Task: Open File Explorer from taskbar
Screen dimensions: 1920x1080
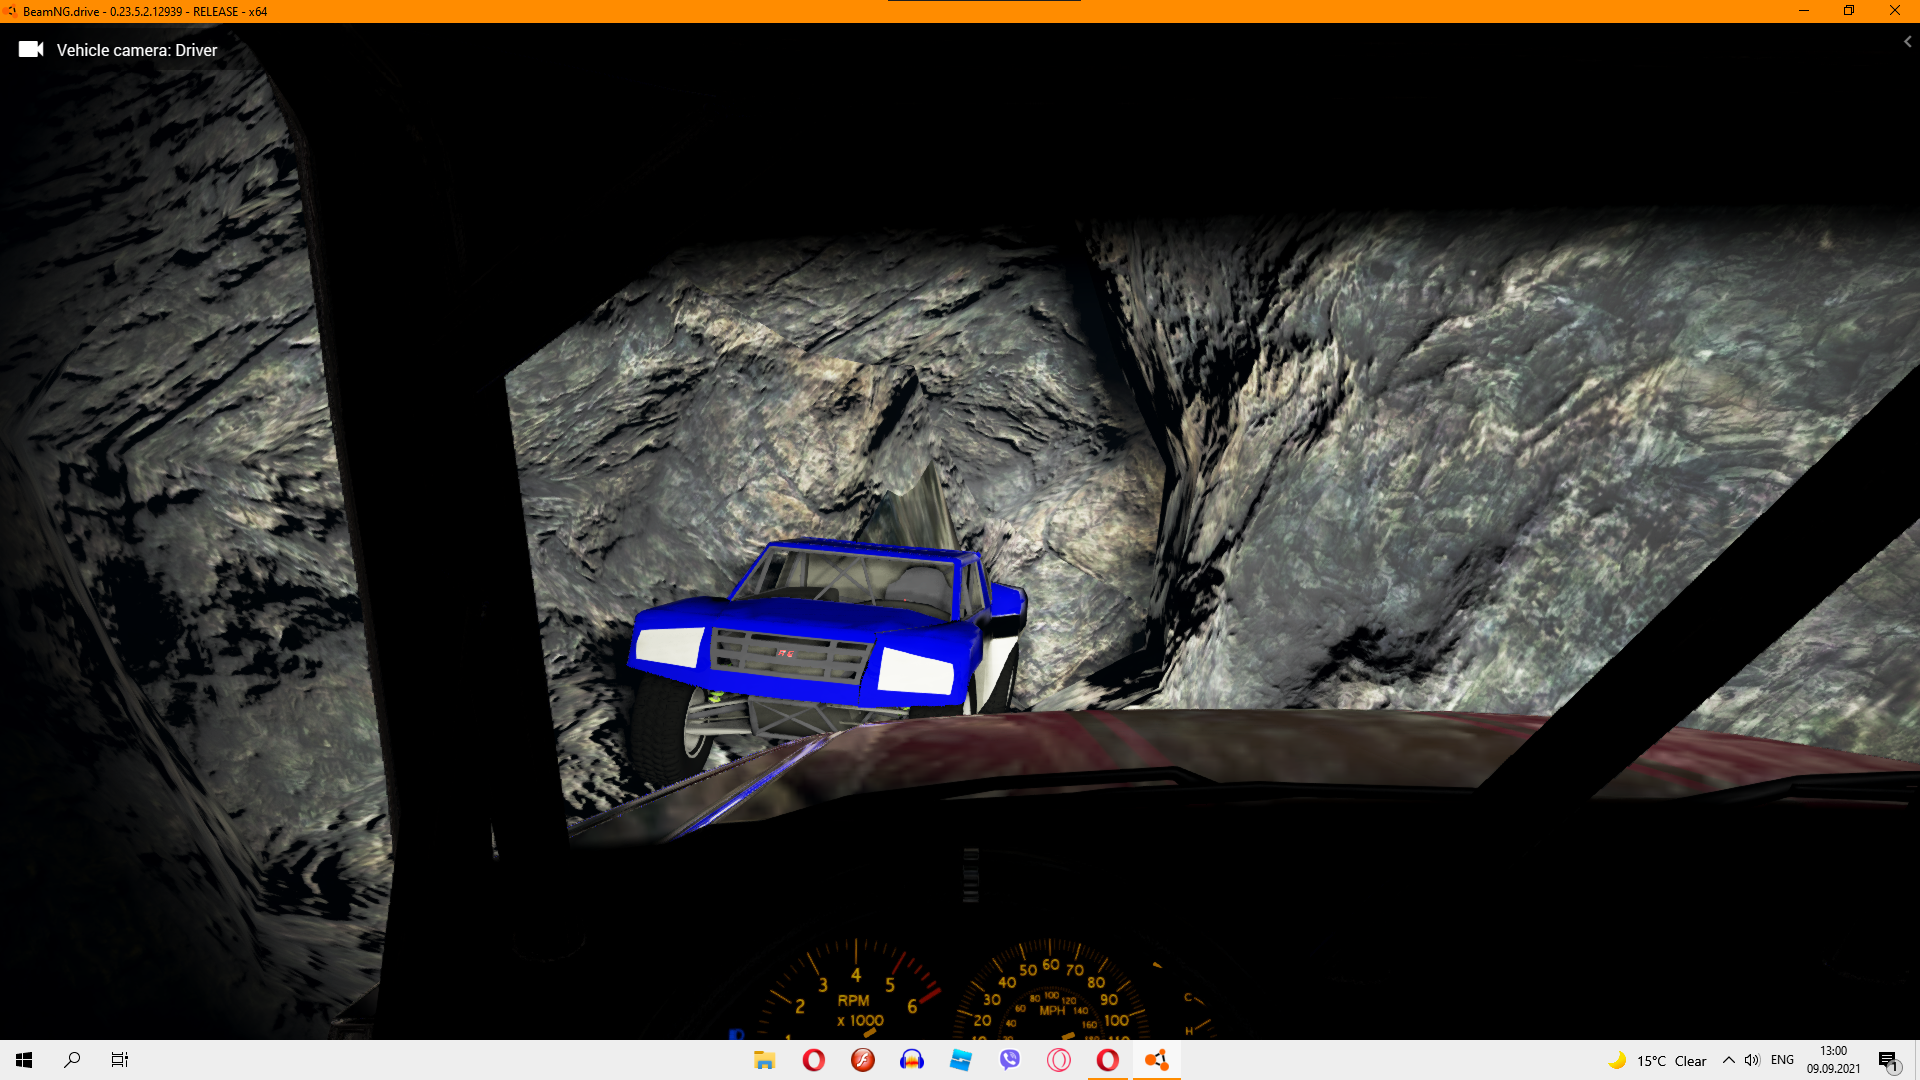Action: [765, 1060]
